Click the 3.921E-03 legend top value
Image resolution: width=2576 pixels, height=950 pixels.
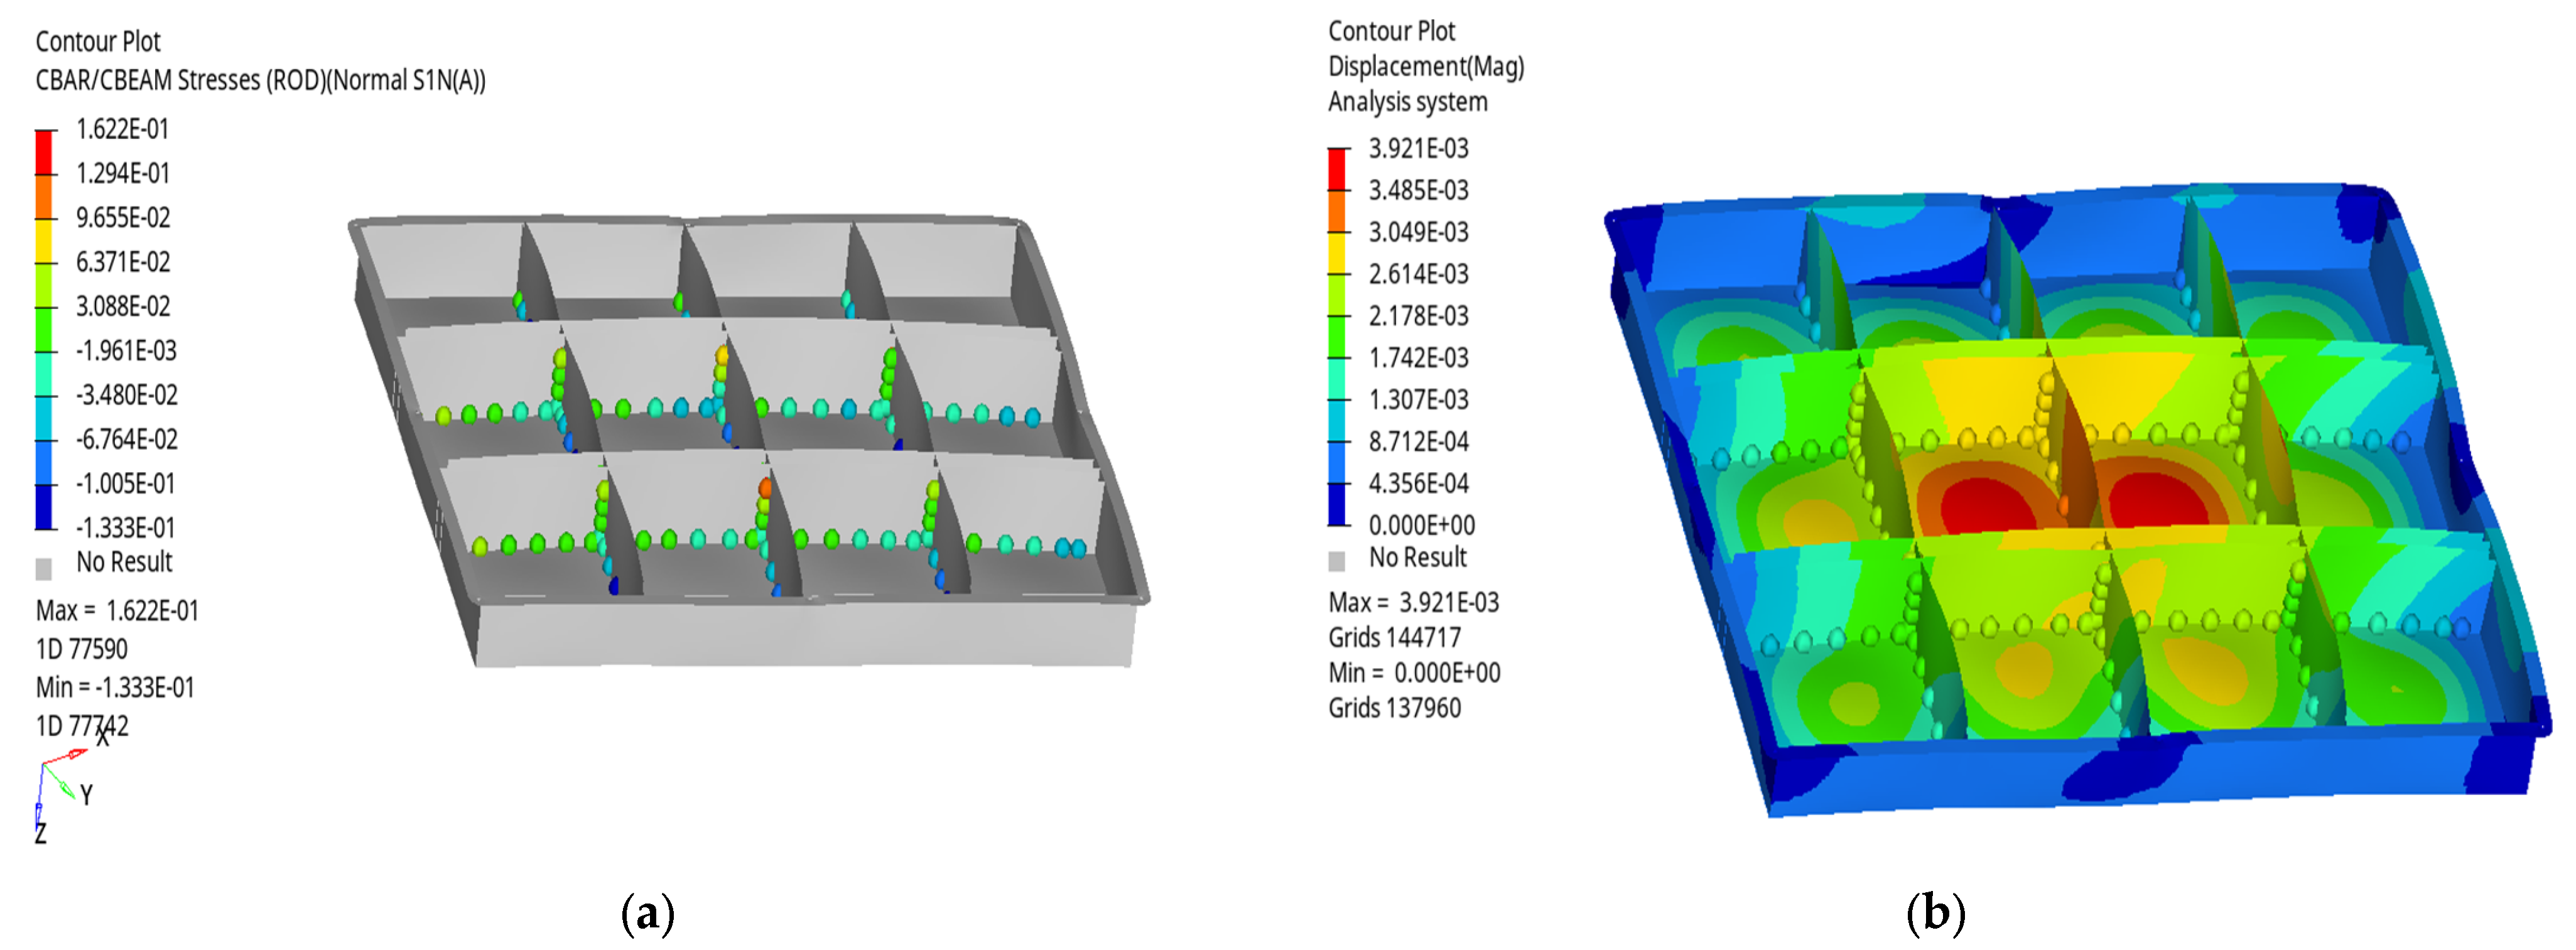pyautogui.click(x=1418, y=148)
